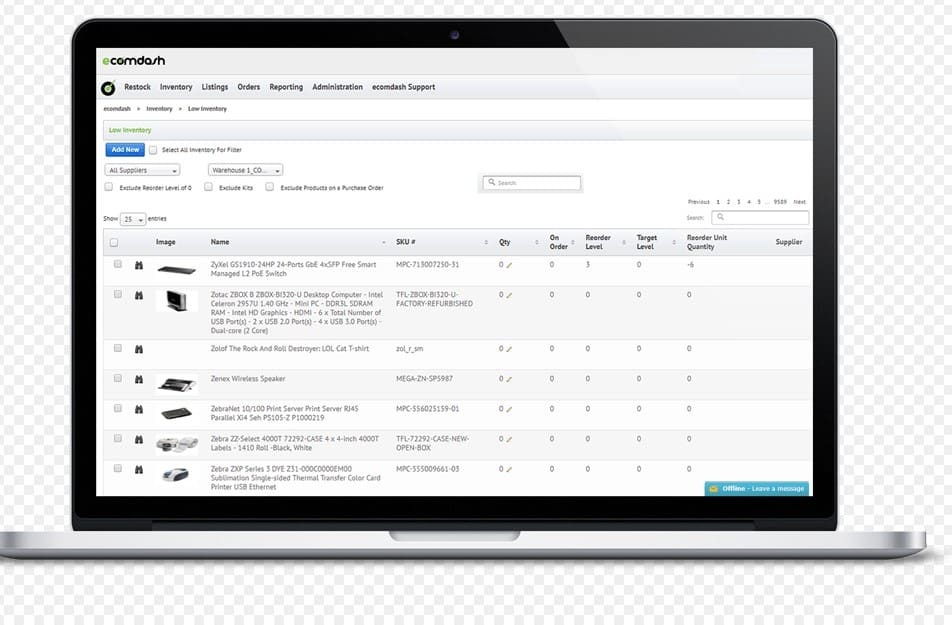Image resolution: width=952 pixels, height=625 pixels.
Task: Click binoculars icon for ZyXel GS1910-24HP switch
Action: (x=138, y=265)
